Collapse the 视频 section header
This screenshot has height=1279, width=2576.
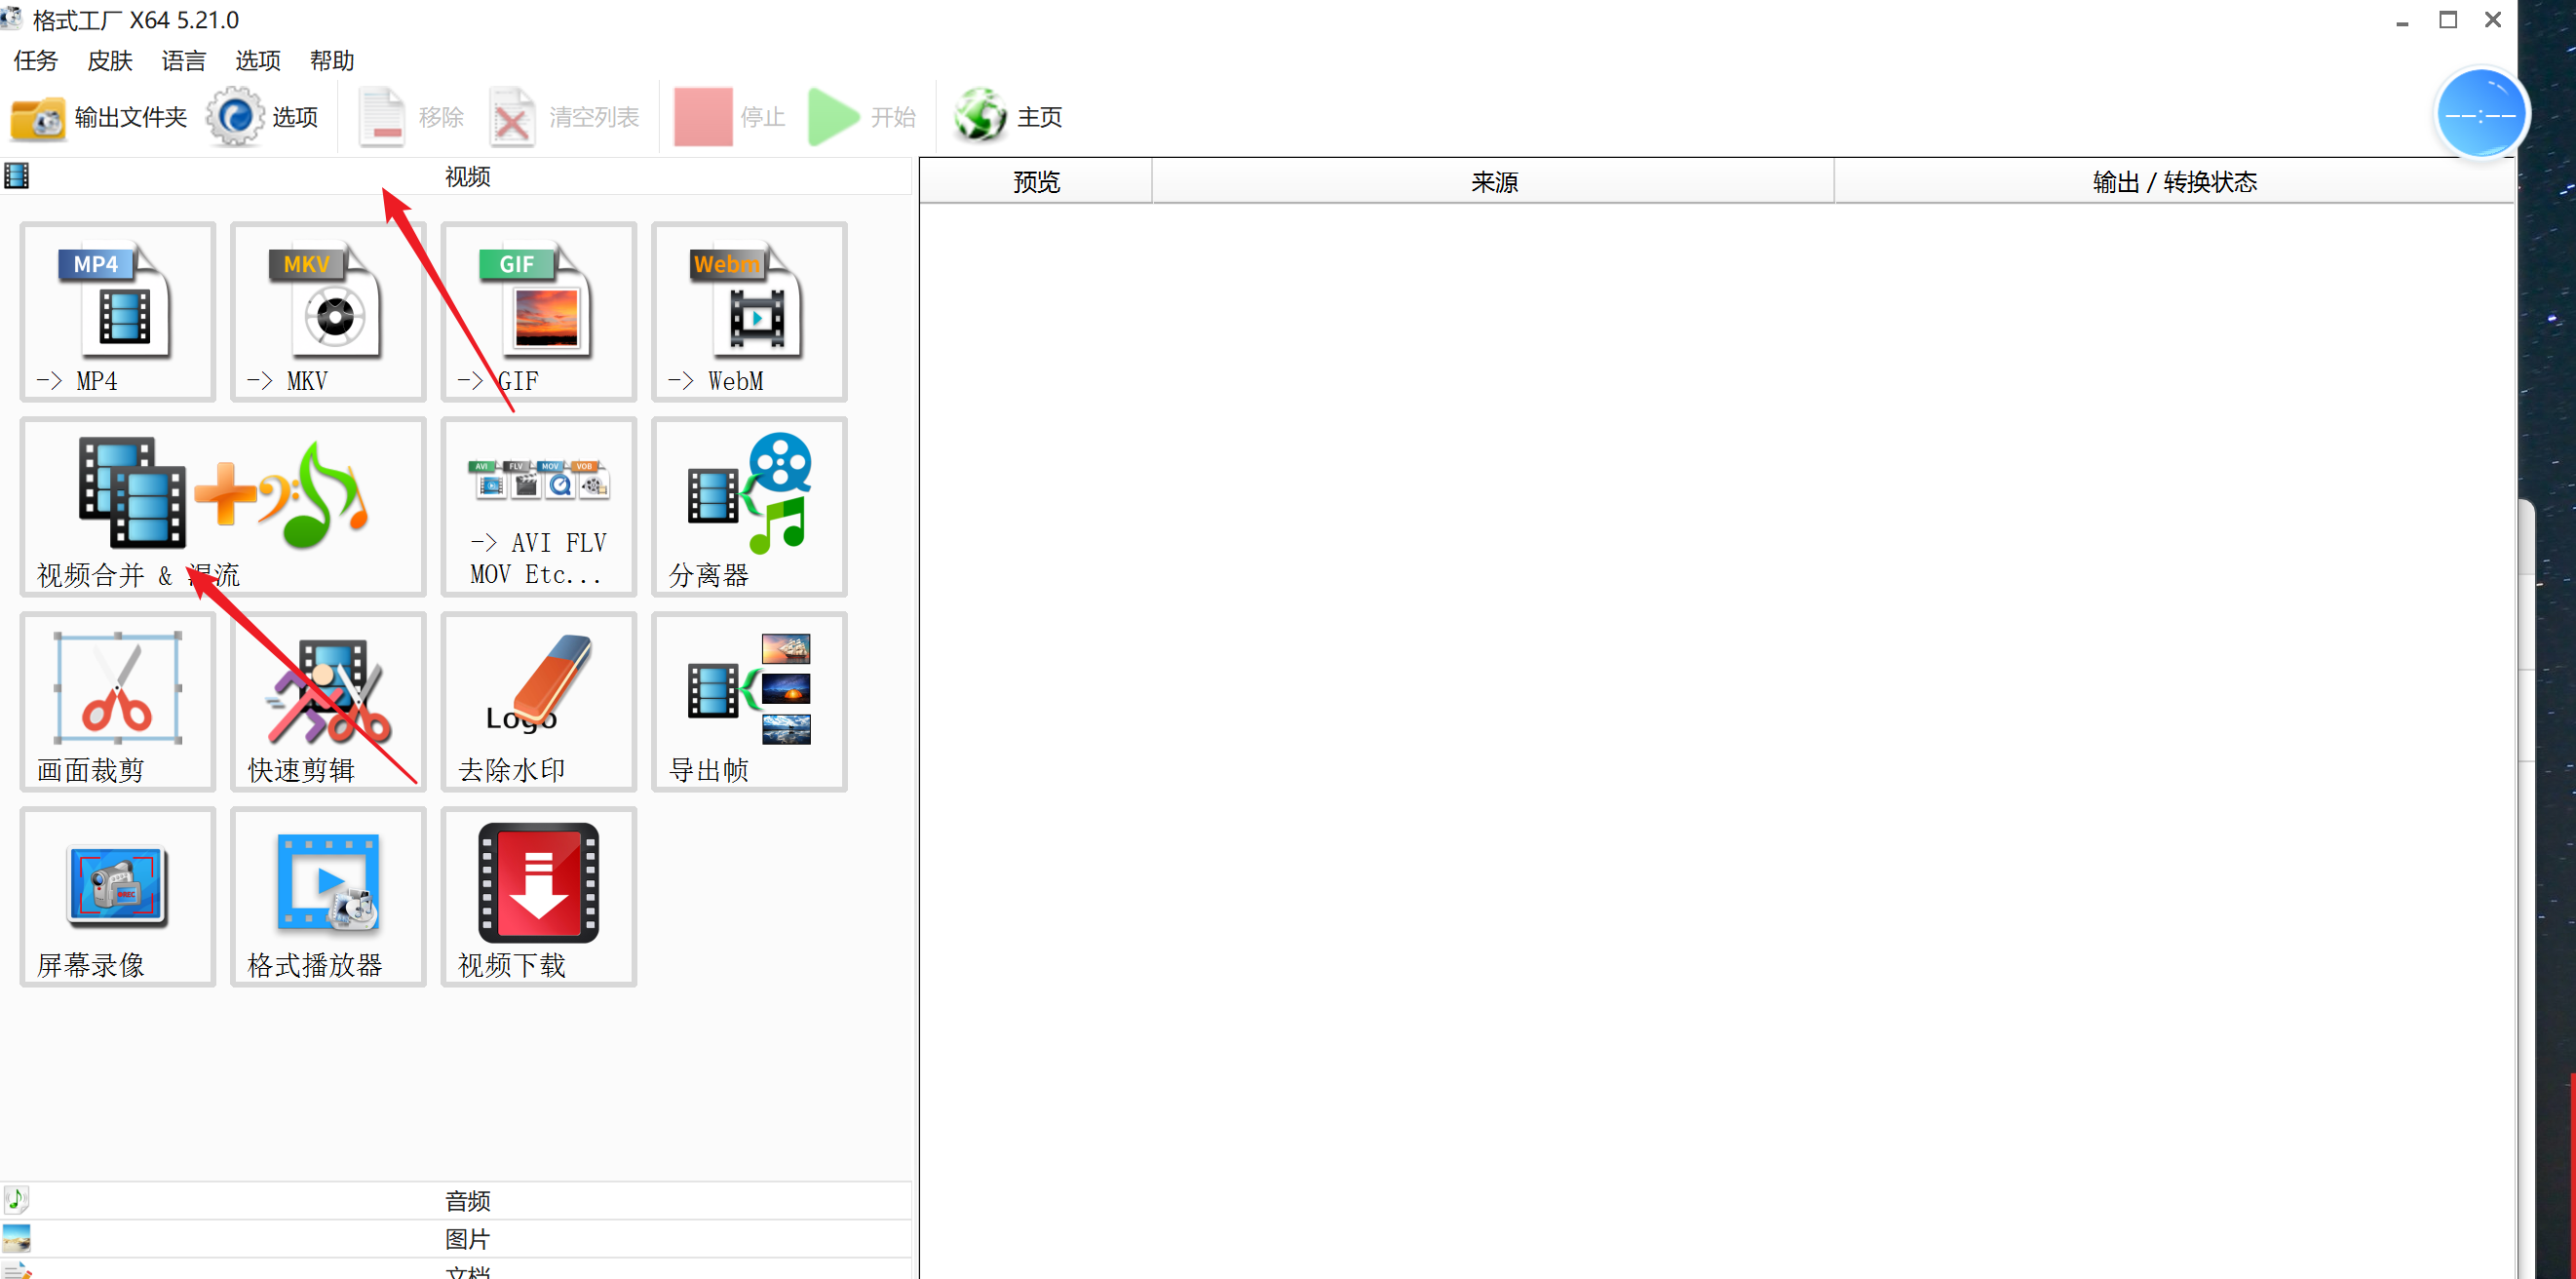[466, 177]
